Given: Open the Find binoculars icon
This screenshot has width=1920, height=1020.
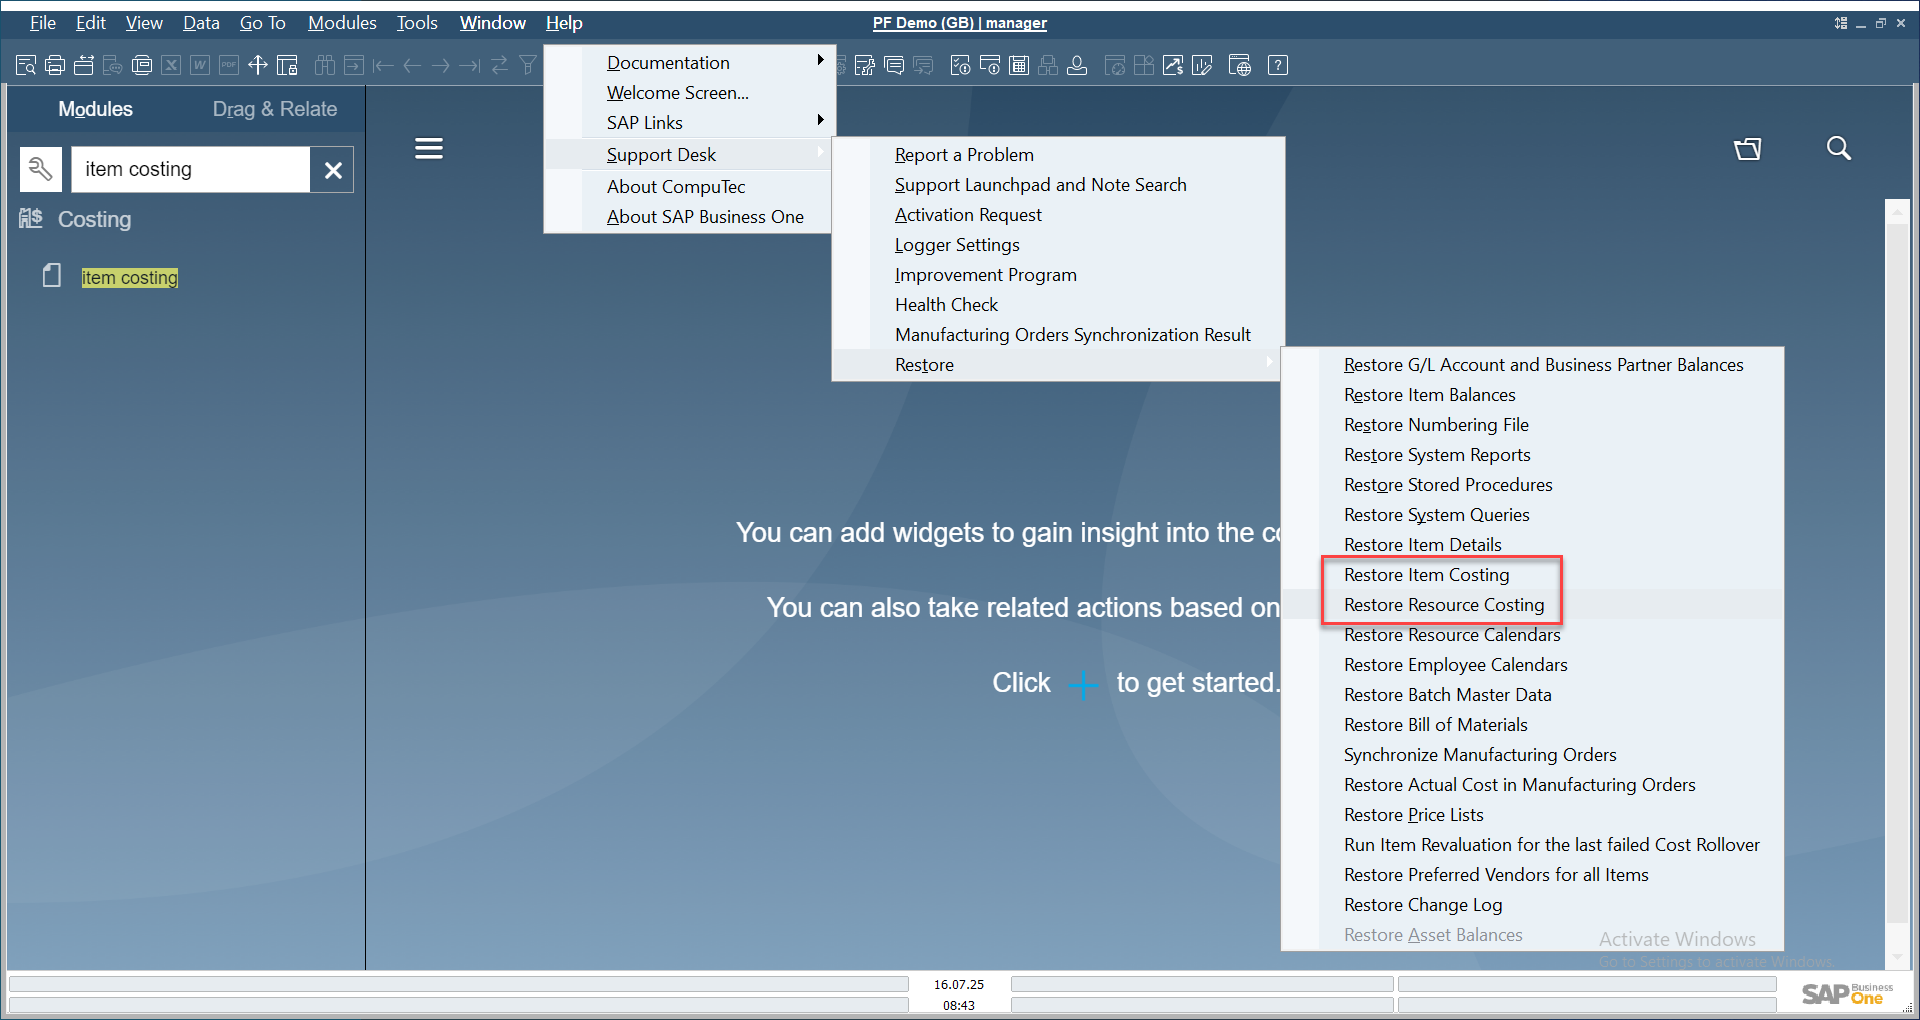Looking at the screenshot, I should point(324,65).
